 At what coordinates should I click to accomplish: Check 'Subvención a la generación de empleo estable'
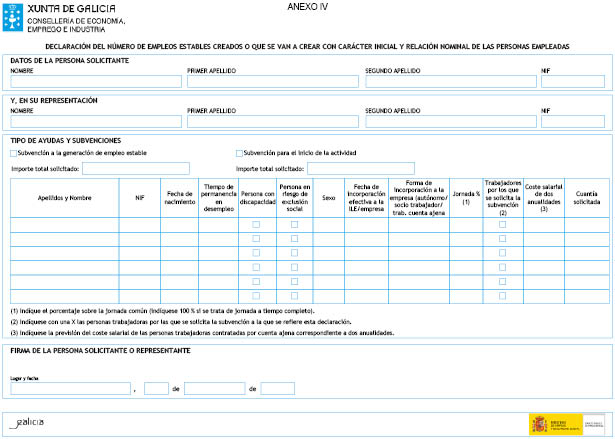point(13,153)
